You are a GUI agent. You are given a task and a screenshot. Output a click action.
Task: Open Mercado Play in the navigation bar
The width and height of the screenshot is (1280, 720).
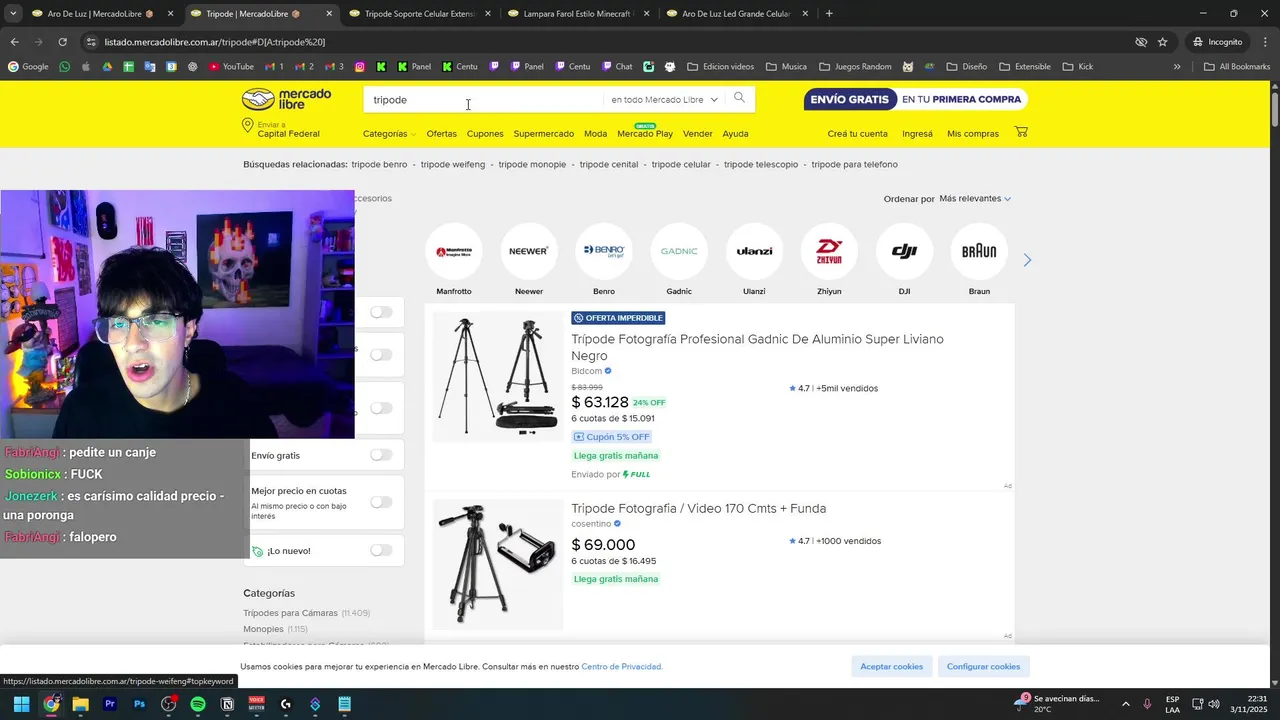(645, 134)
